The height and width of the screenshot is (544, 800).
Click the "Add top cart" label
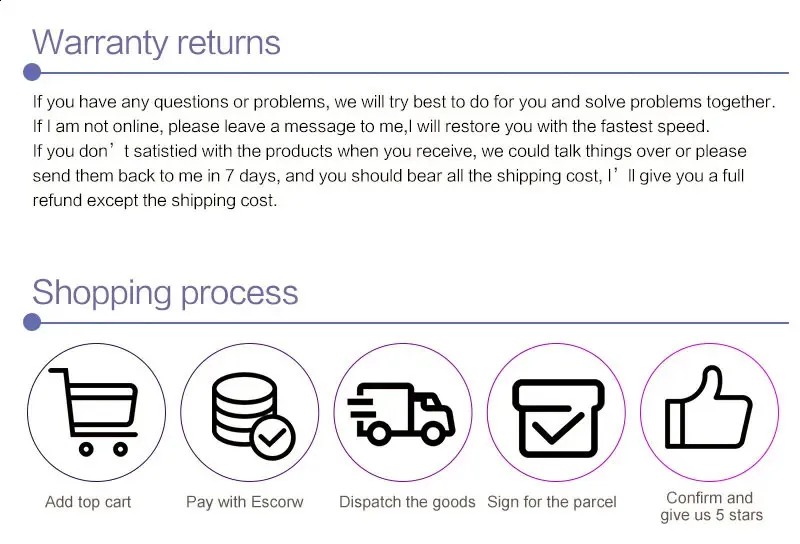point(88,502)
